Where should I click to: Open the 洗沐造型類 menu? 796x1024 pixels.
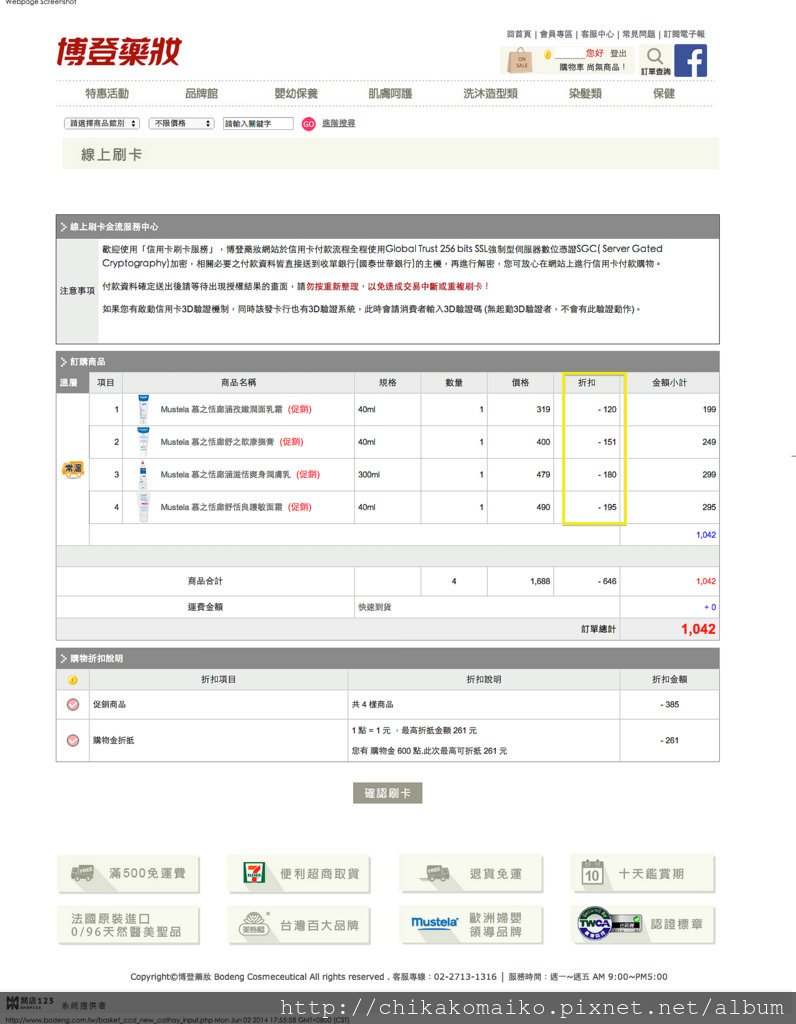490,93
